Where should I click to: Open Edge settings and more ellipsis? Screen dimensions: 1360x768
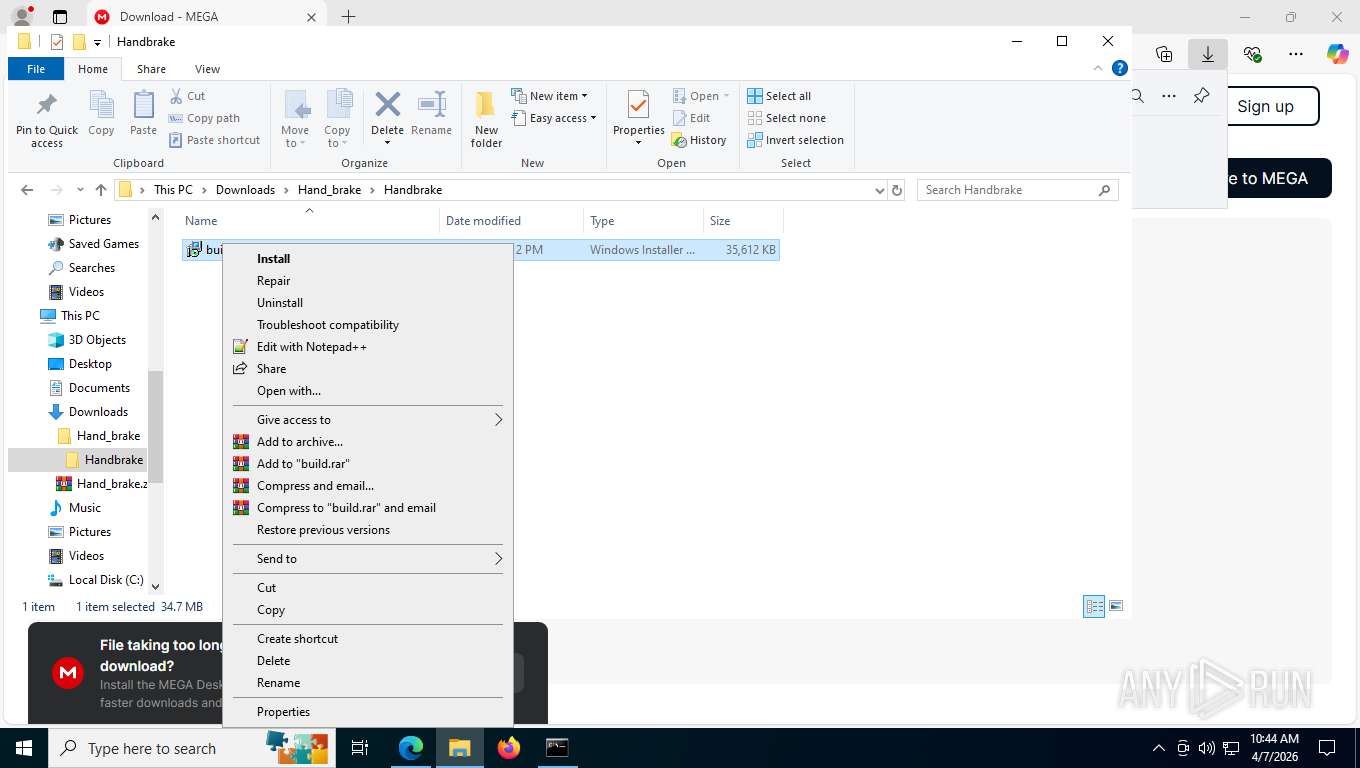[1296, 54]
